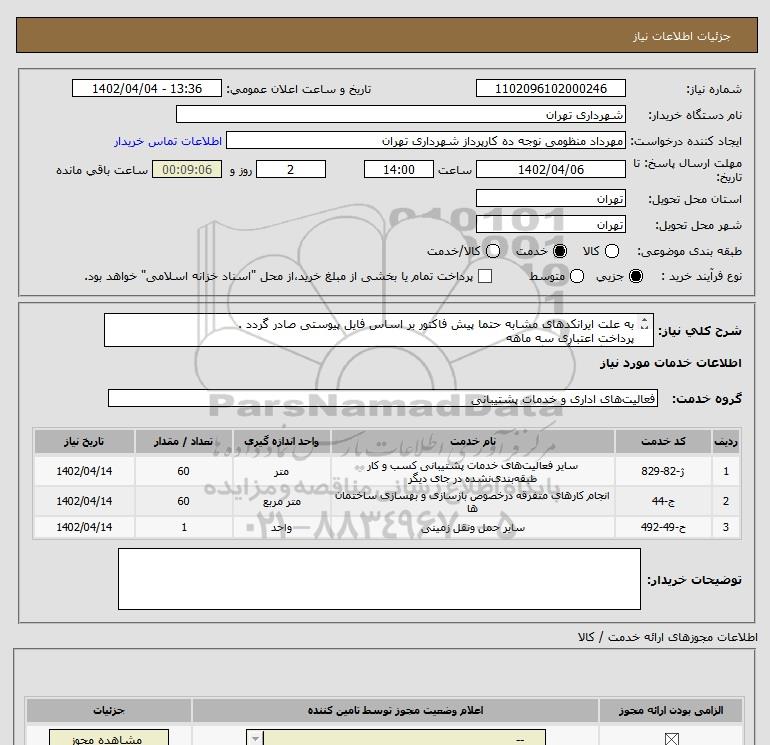Viewport: 770px width, 745px height.
Task: Click the نام خدمت column header
Action: point(473,441)
